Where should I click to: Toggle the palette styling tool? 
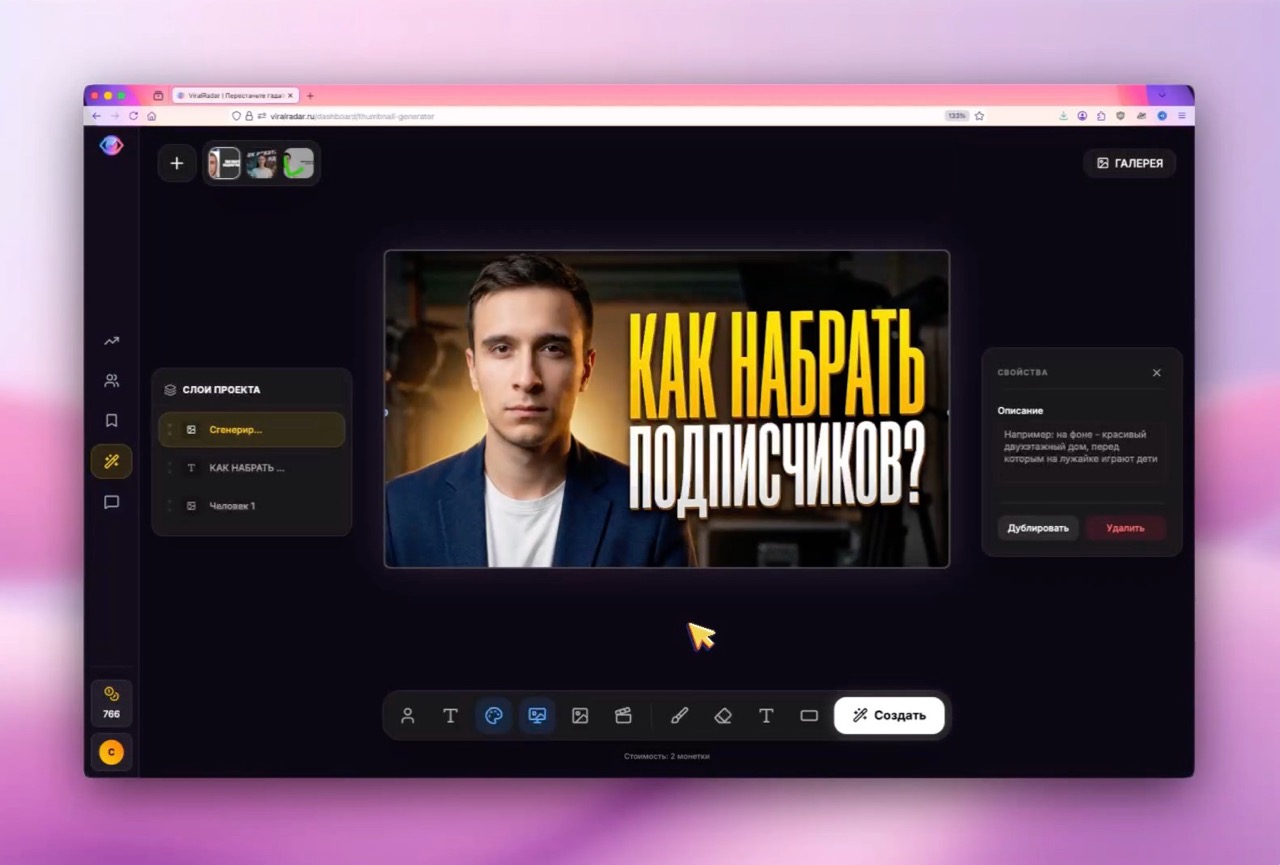(493, 715)
